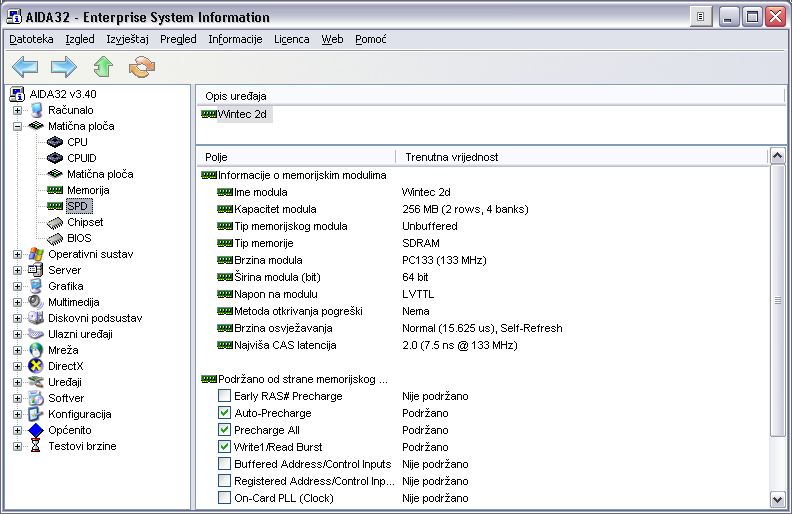Click the blue Back arrow toolbar icon
This screenshot has height=514, width=792.
click(25, 67)
